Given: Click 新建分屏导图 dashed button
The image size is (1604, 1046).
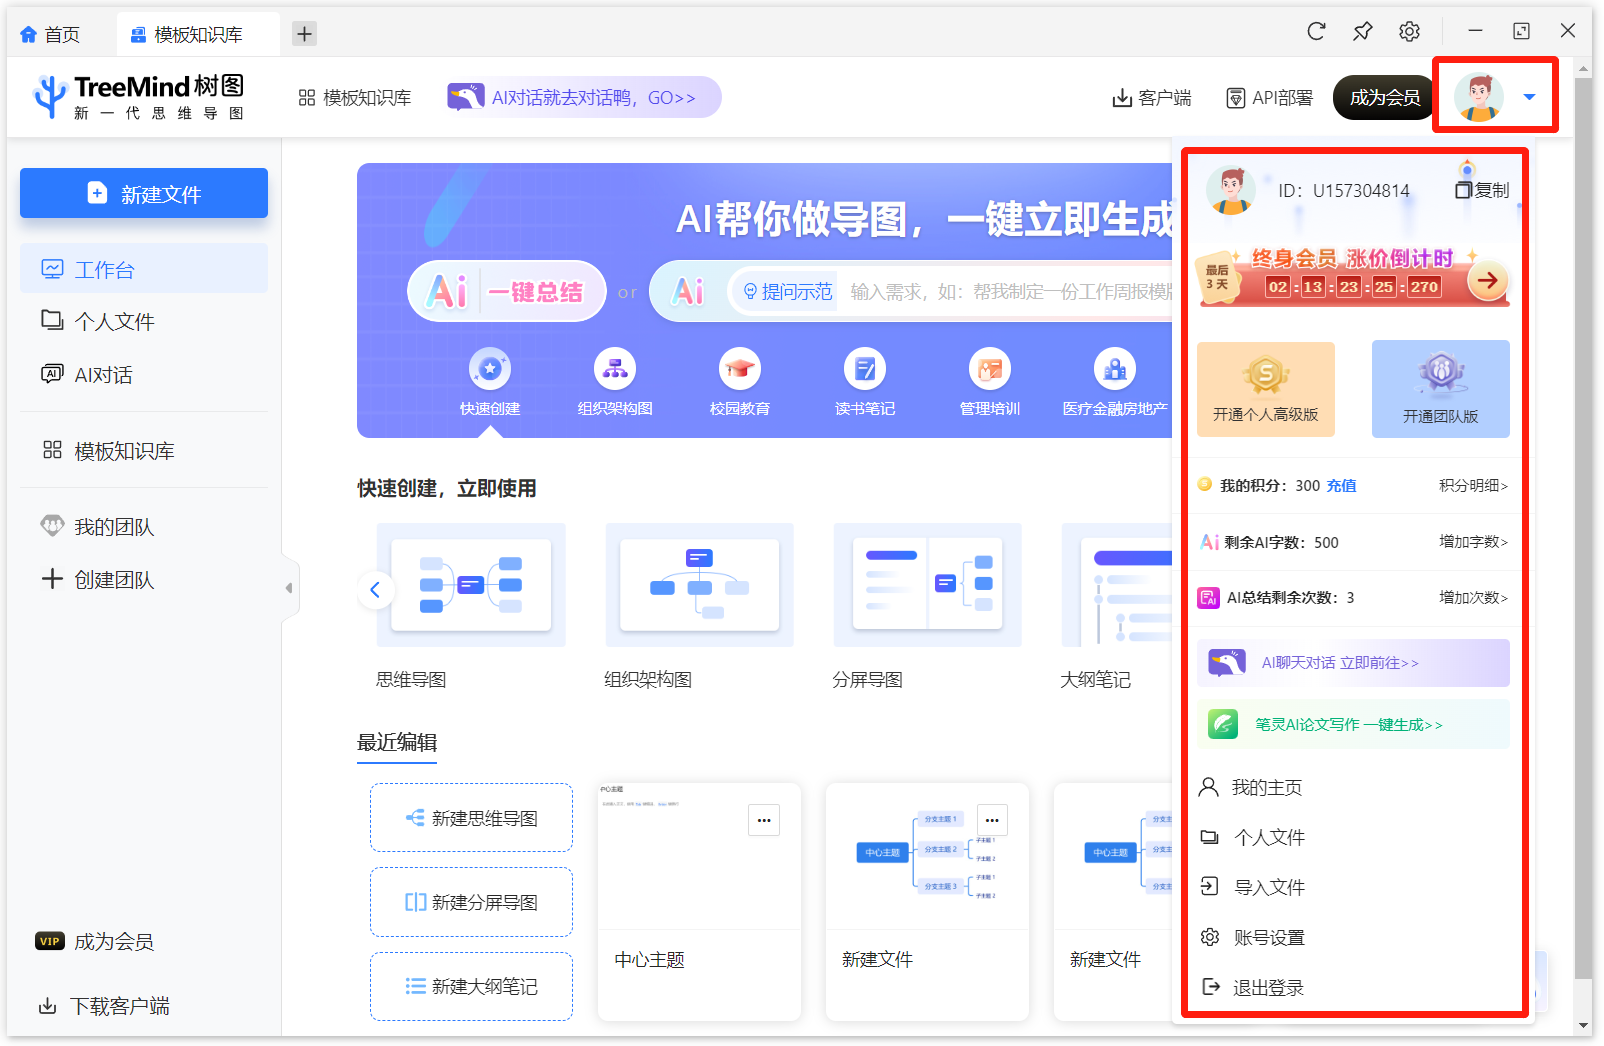Looking at the screenshot, I should (x=471, y=902).
